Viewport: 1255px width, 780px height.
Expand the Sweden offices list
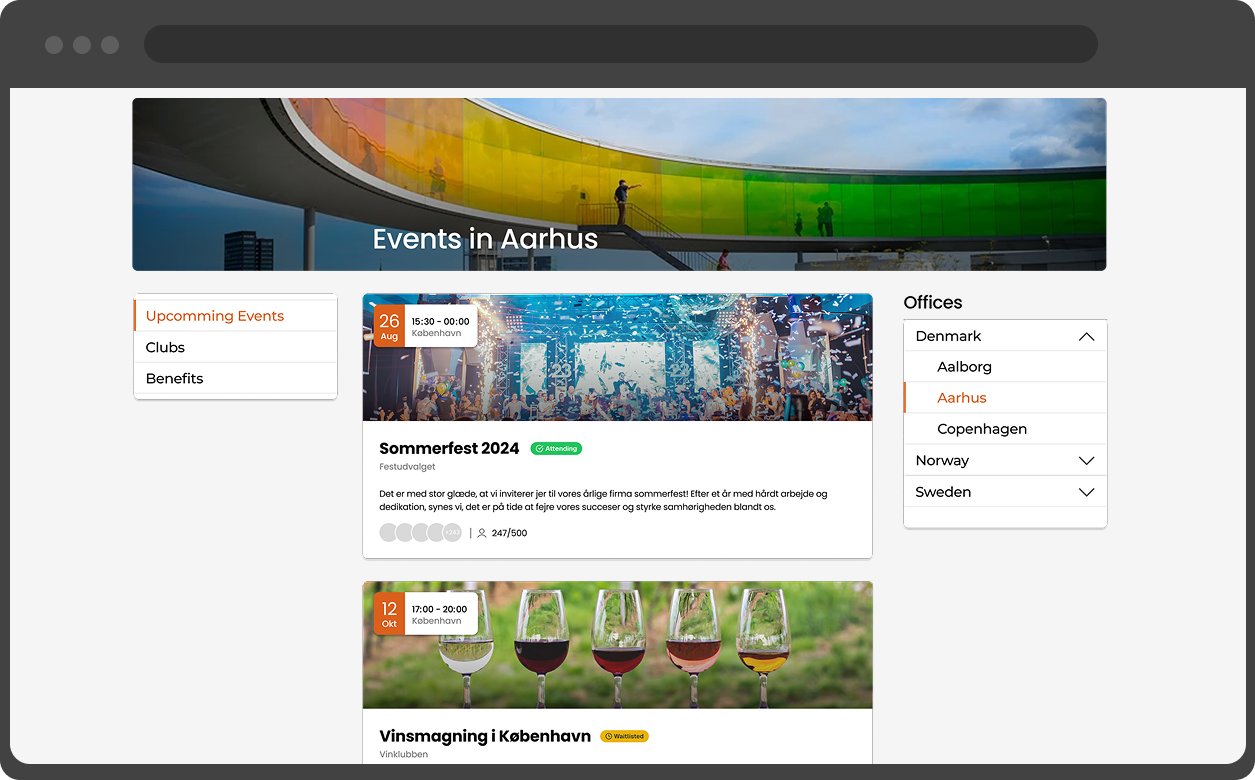click(1086, 492)
